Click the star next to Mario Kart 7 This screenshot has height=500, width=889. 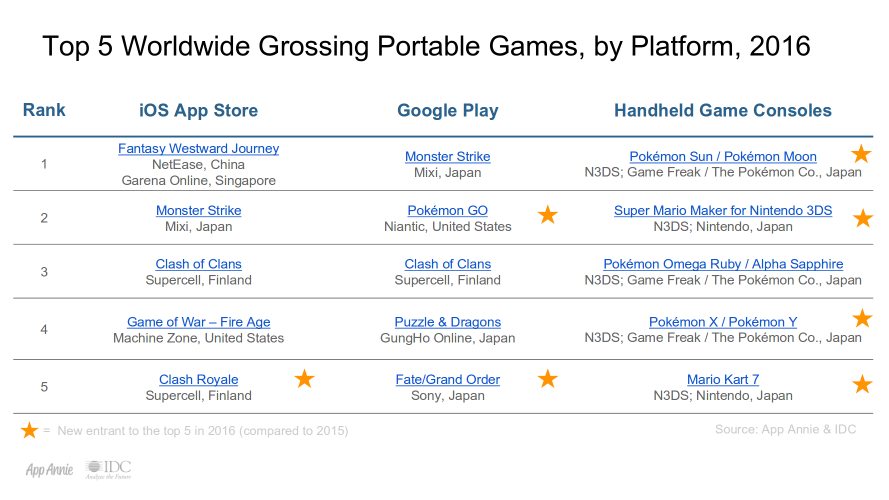coord(862,384)
